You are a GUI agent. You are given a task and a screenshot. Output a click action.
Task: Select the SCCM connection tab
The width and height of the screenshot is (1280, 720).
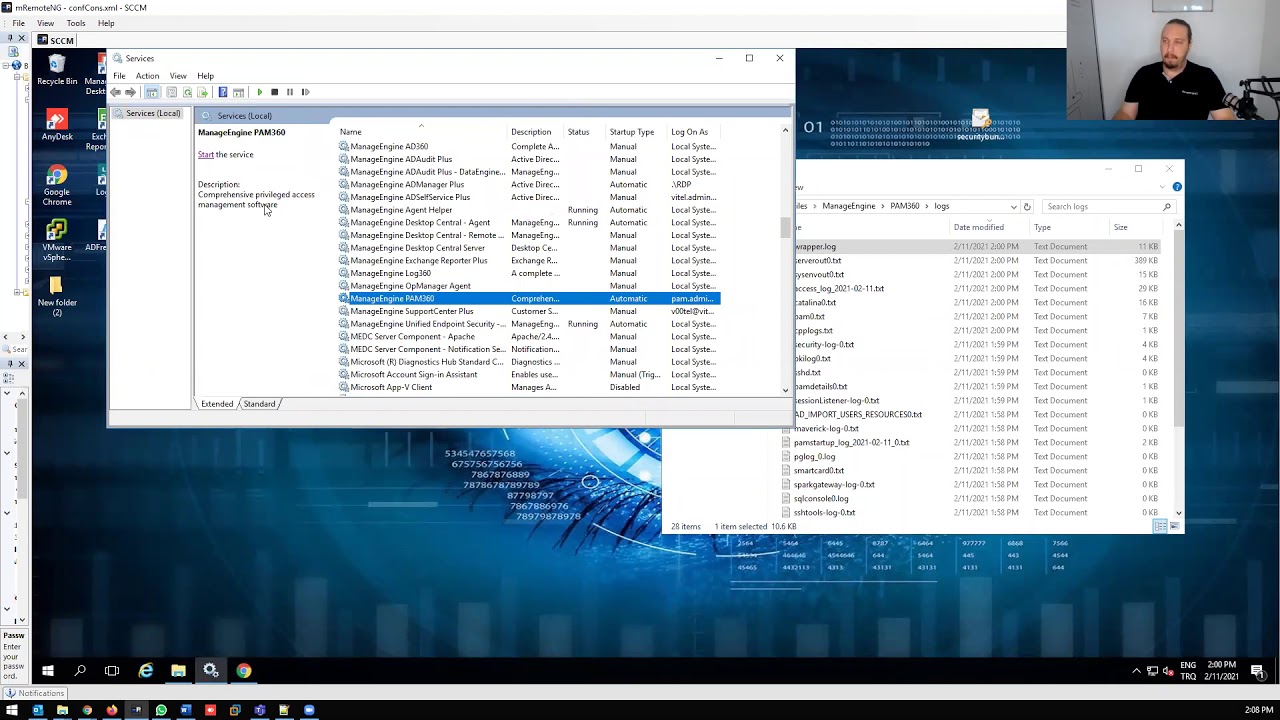[55, 41]
